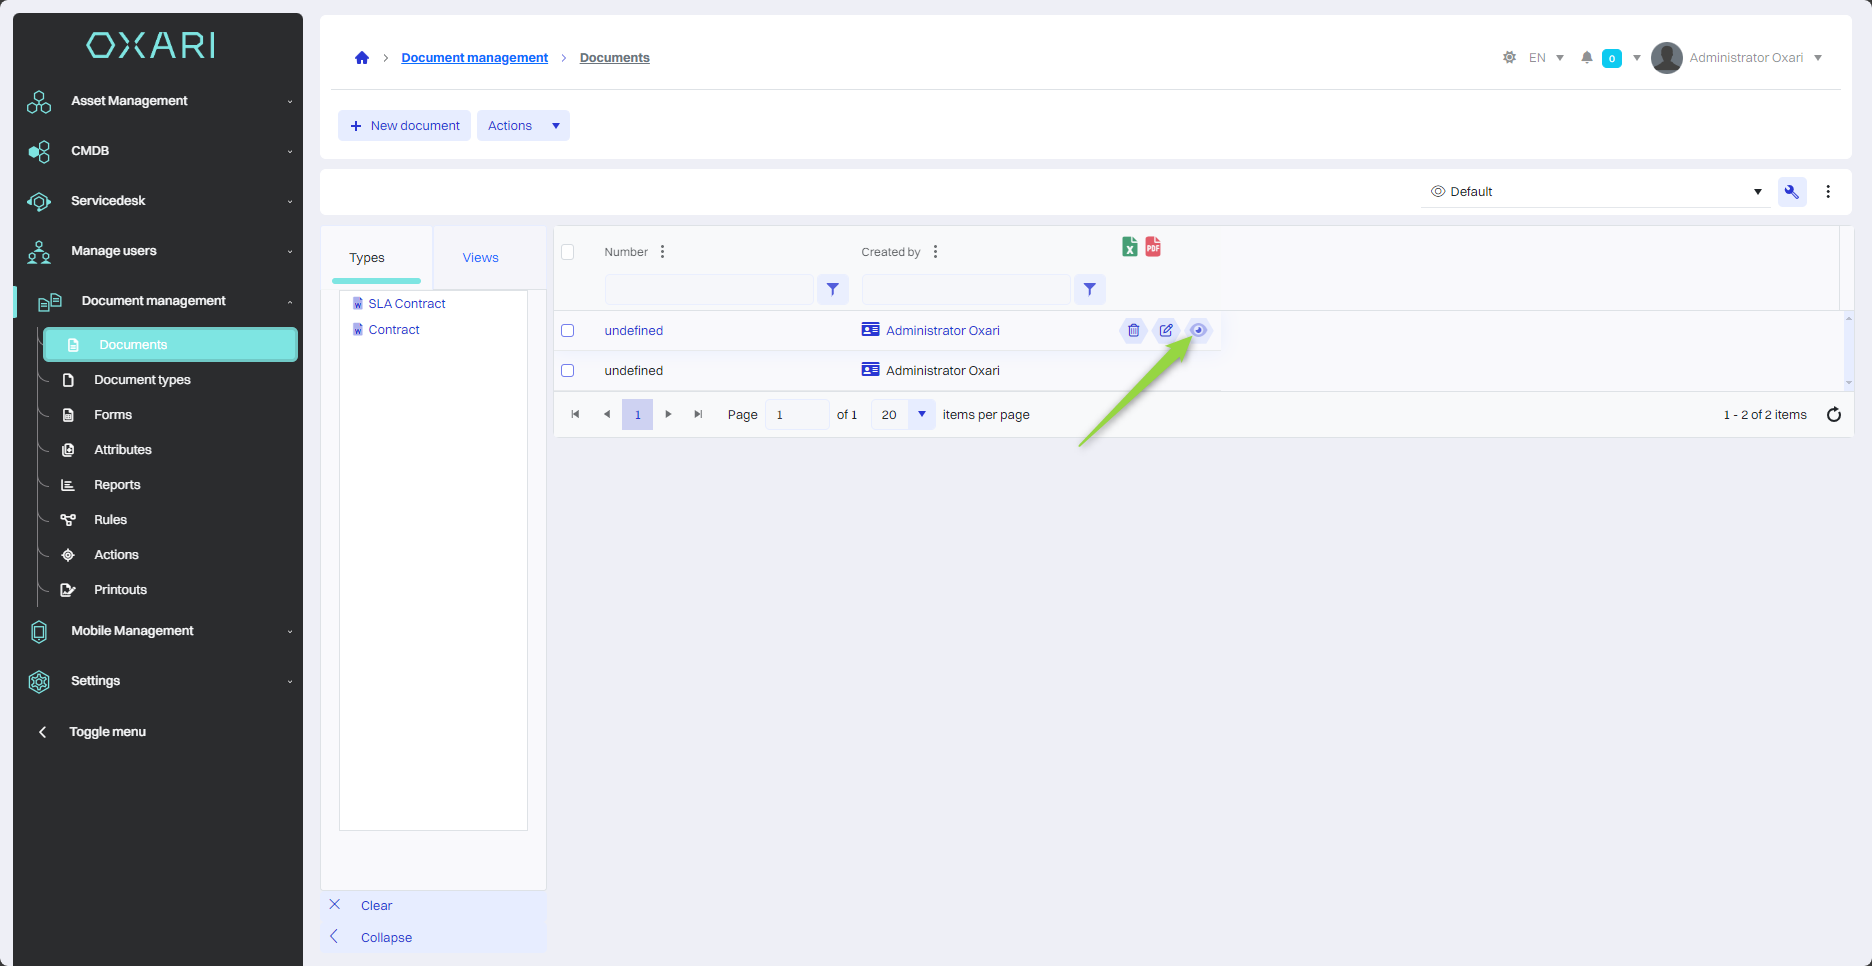
Task: Open the notifications bell
Action: click(x=1586, y=58)
